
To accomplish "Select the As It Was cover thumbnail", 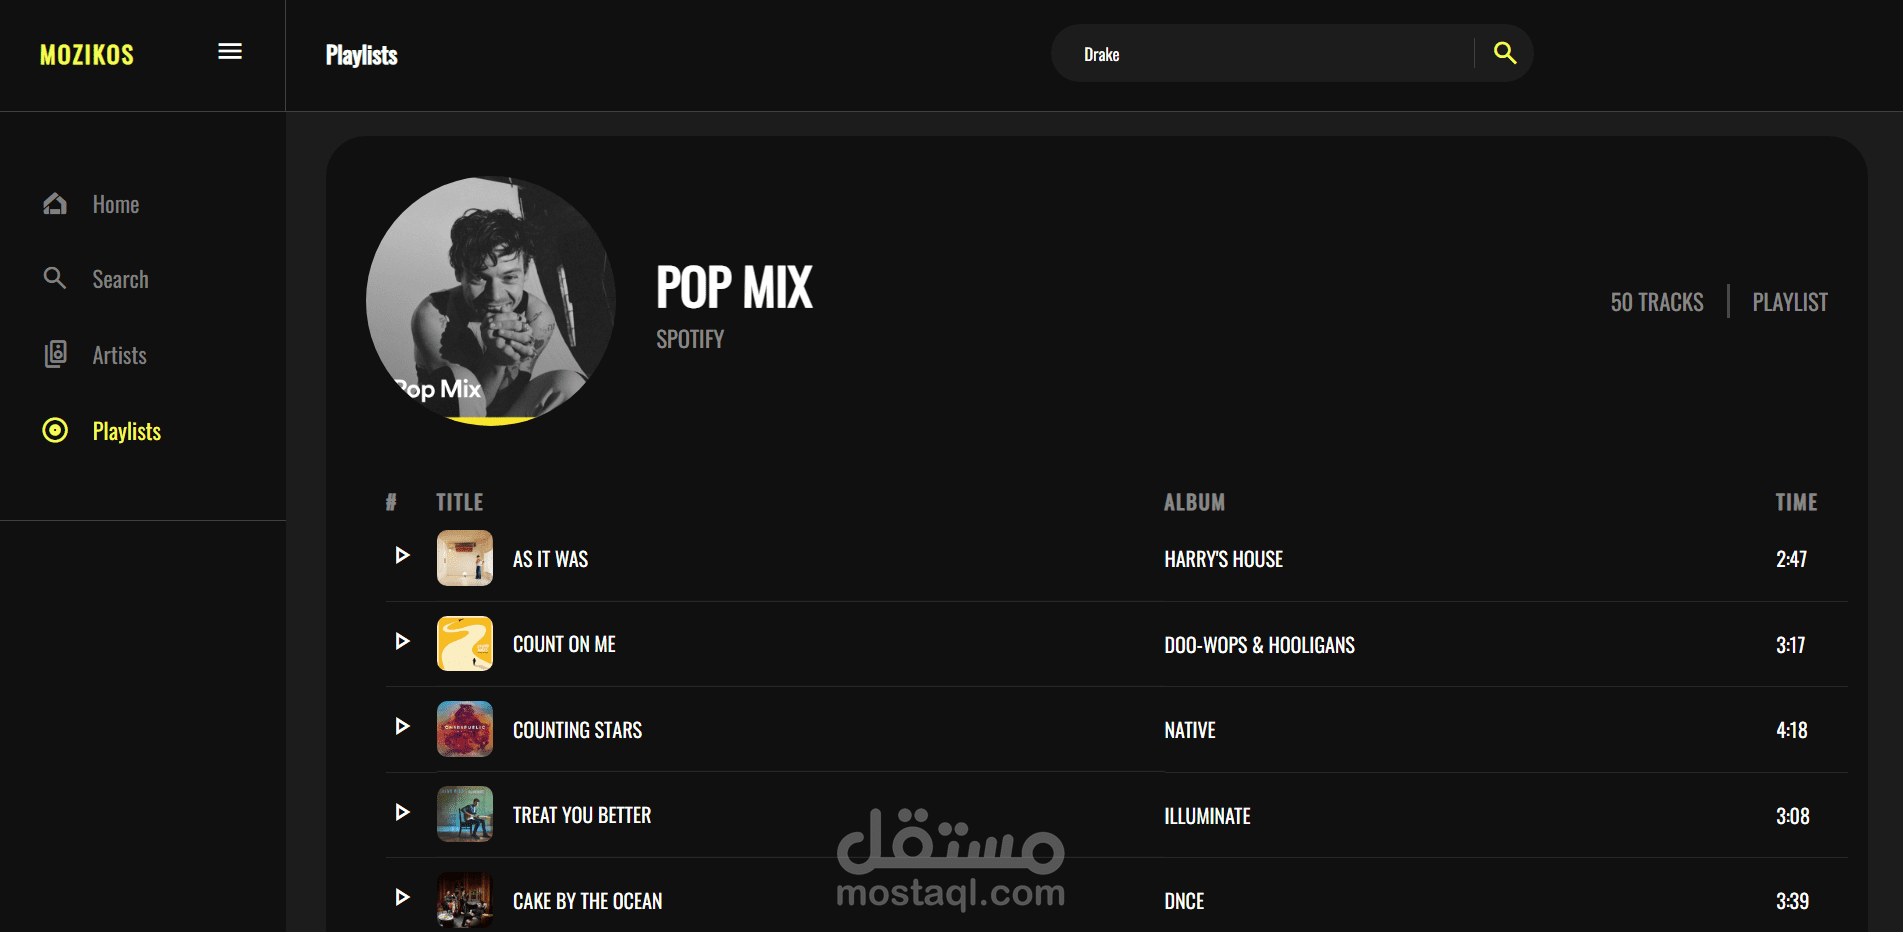I will [x=465, y=558].
